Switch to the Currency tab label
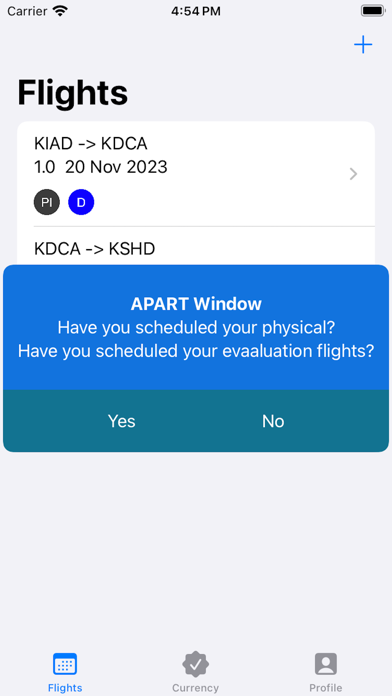The height and width of the screenshot is (696, 392). tap(195, 688)
